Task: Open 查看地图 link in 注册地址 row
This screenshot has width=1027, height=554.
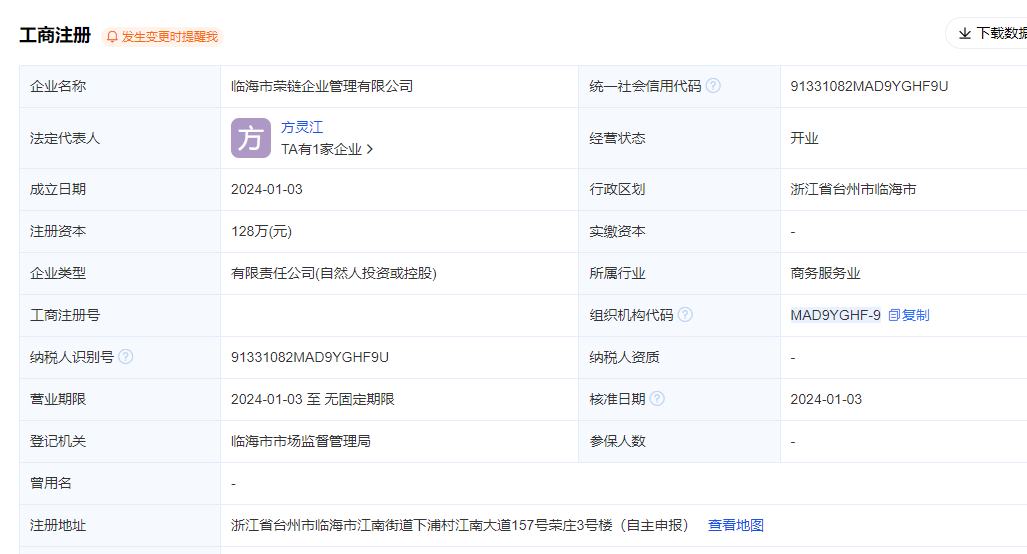Action: (736, 525)
